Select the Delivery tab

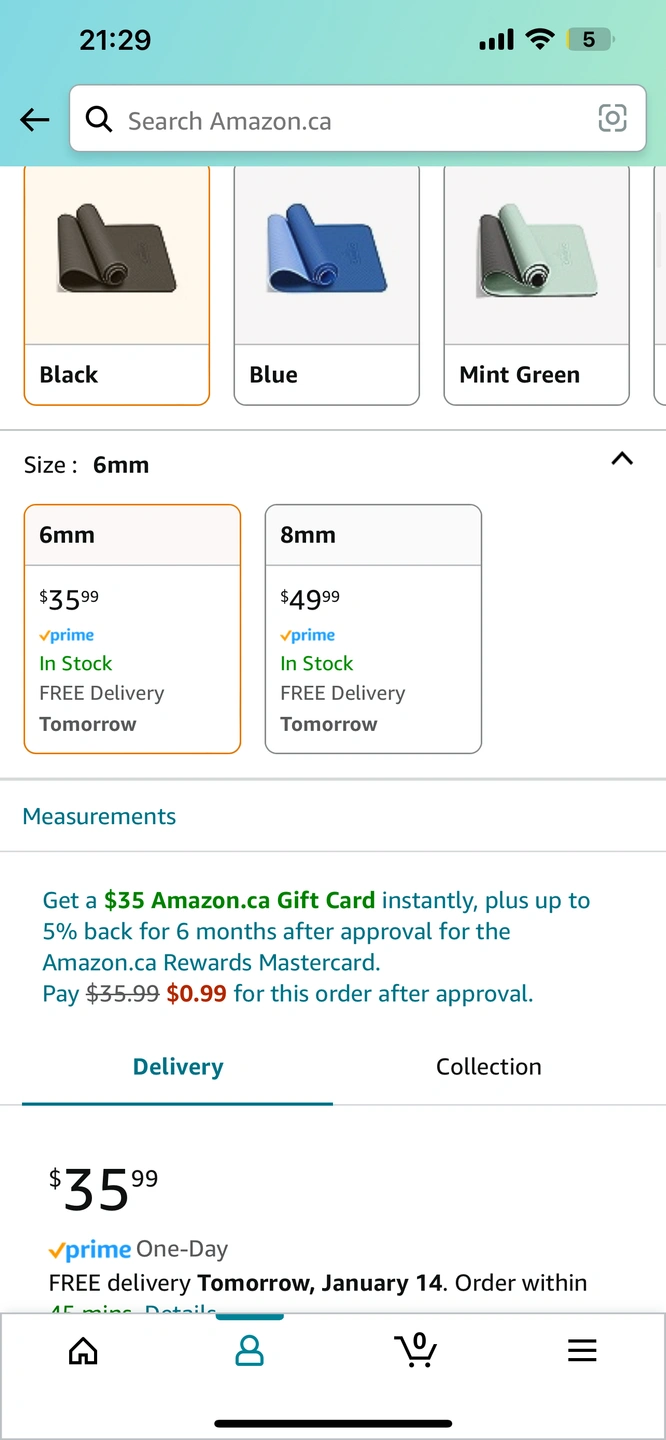click(x=178, y=1067)
